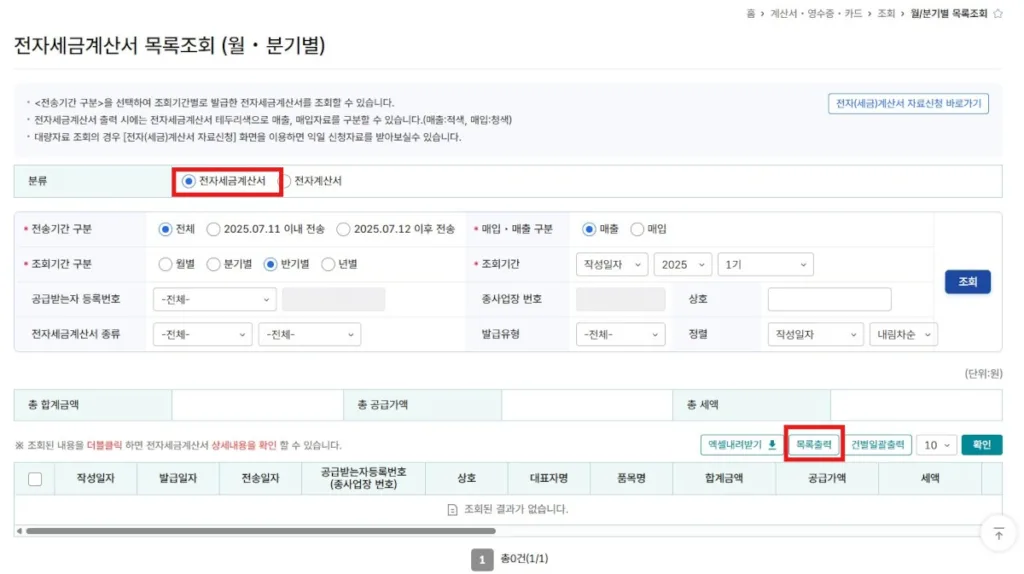Open 조회 breadcrumb link
The image size is (1024, 574).
coord(886,14)
